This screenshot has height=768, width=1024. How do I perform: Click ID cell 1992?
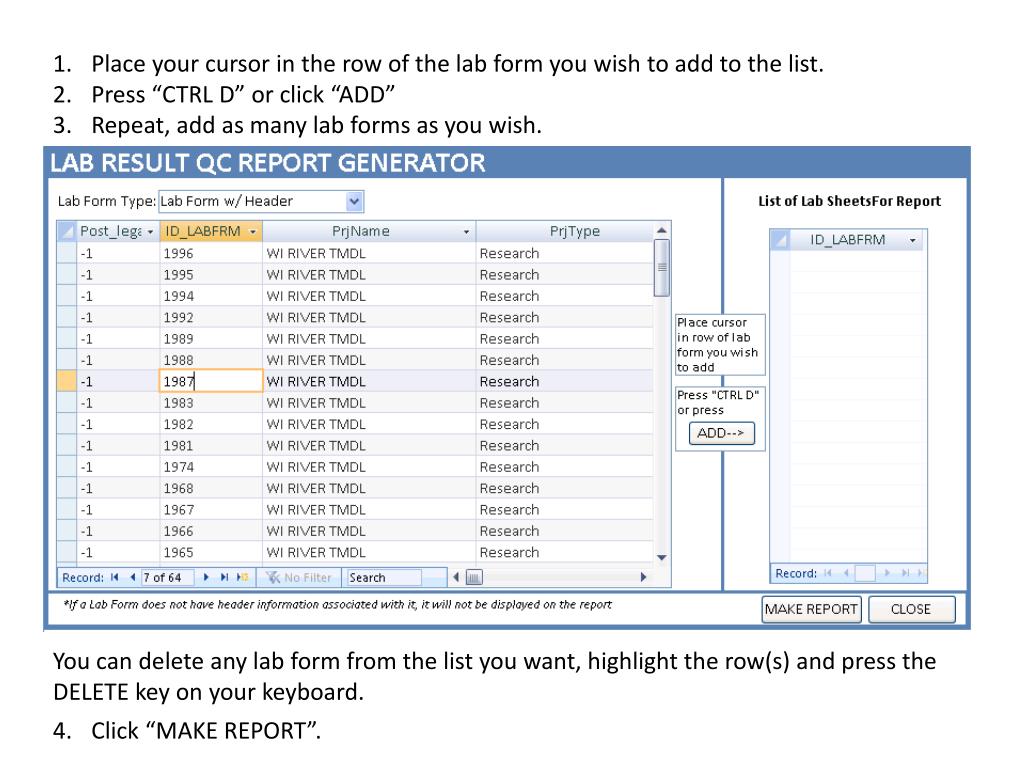click(210, 317)
